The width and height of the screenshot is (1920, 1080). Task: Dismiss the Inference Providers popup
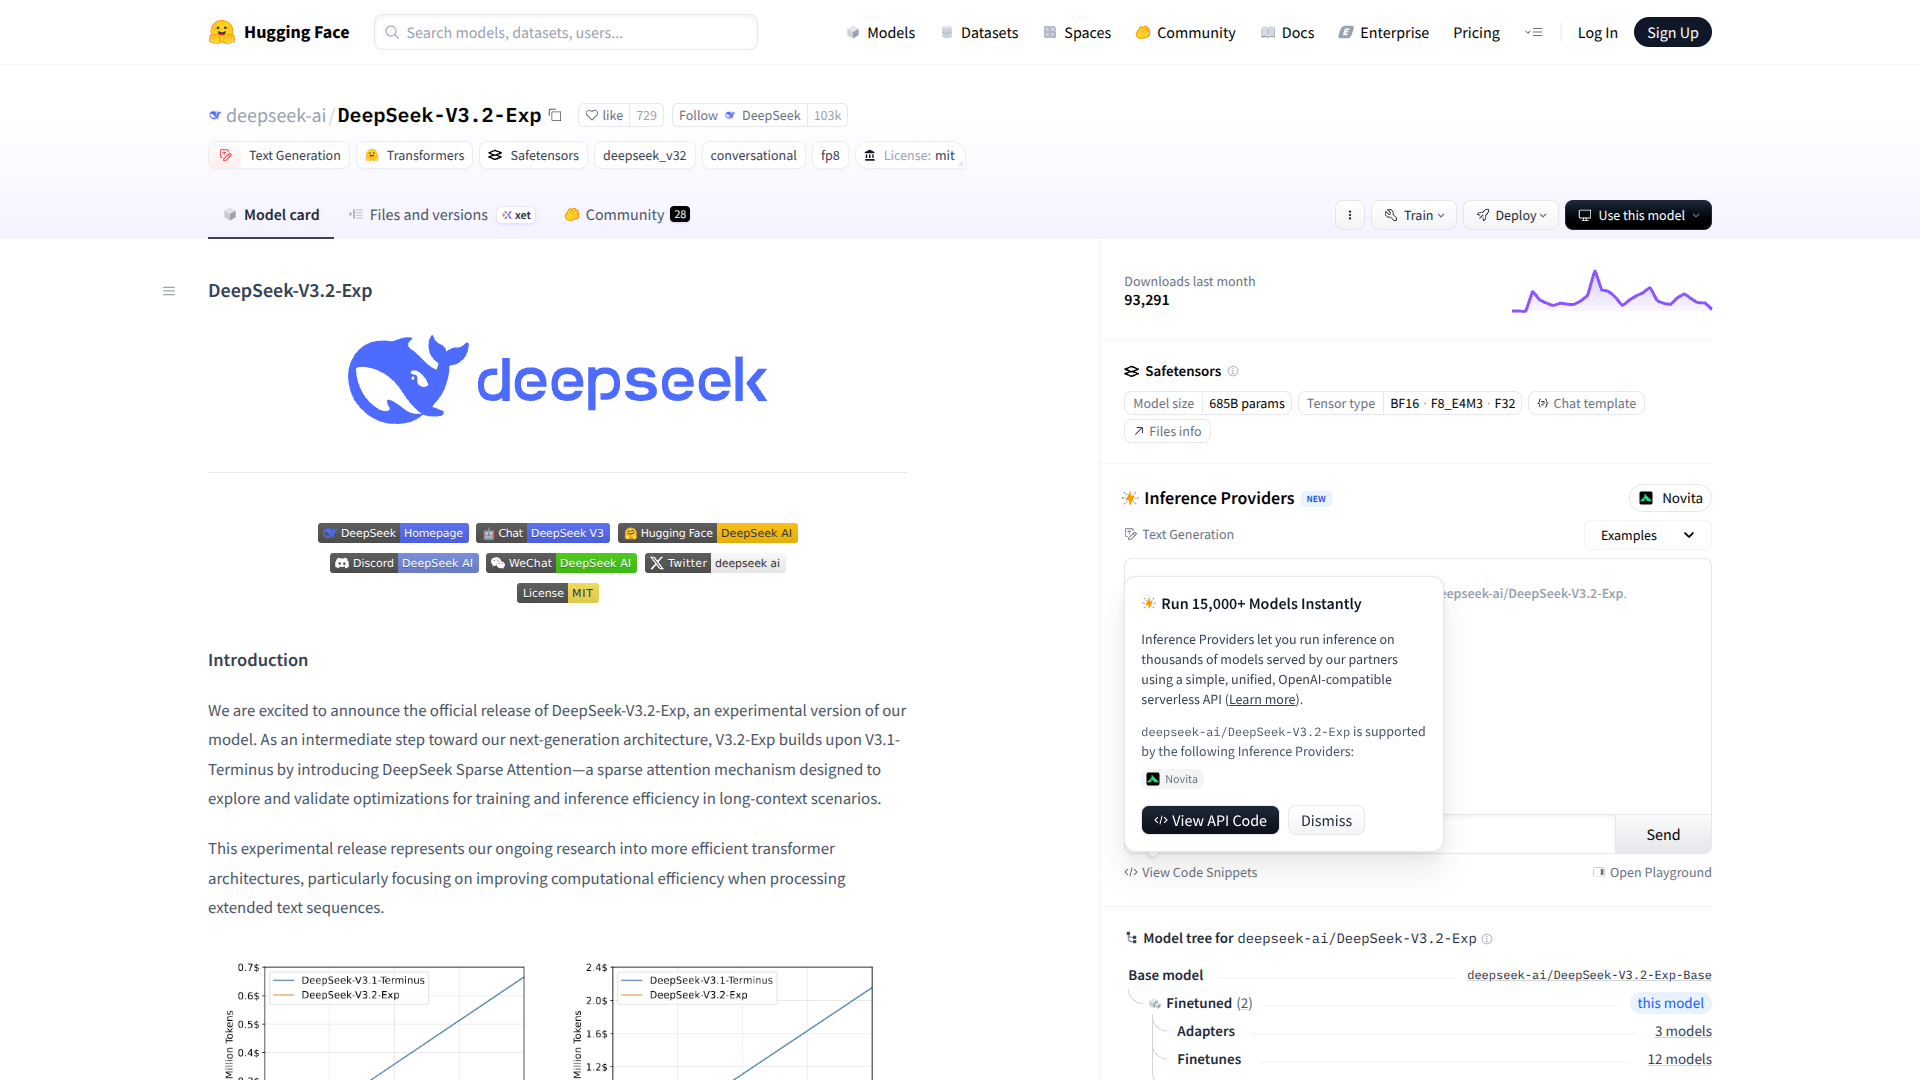point(1325,820)
